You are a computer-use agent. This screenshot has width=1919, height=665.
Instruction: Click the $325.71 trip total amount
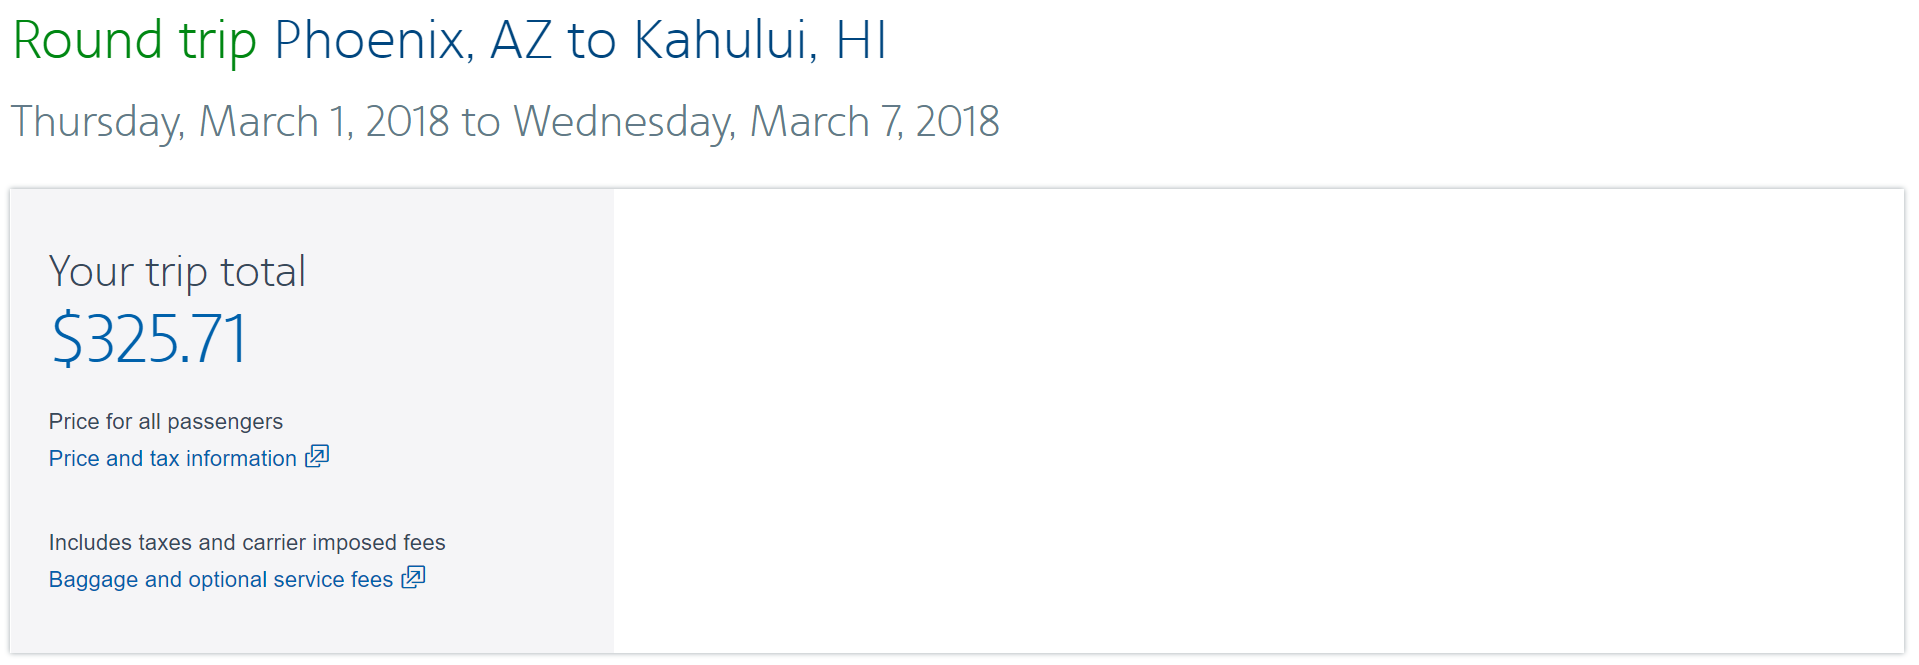point(149,339)
